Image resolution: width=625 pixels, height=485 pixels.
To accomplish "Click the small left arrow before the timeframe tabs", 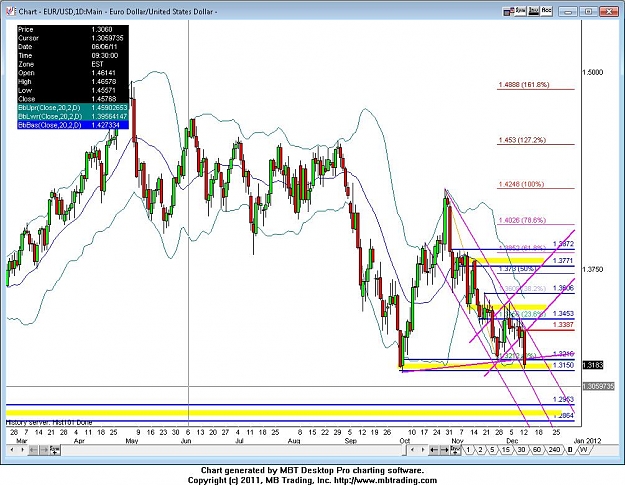I will pyautogui.click(x=413, y=450).
